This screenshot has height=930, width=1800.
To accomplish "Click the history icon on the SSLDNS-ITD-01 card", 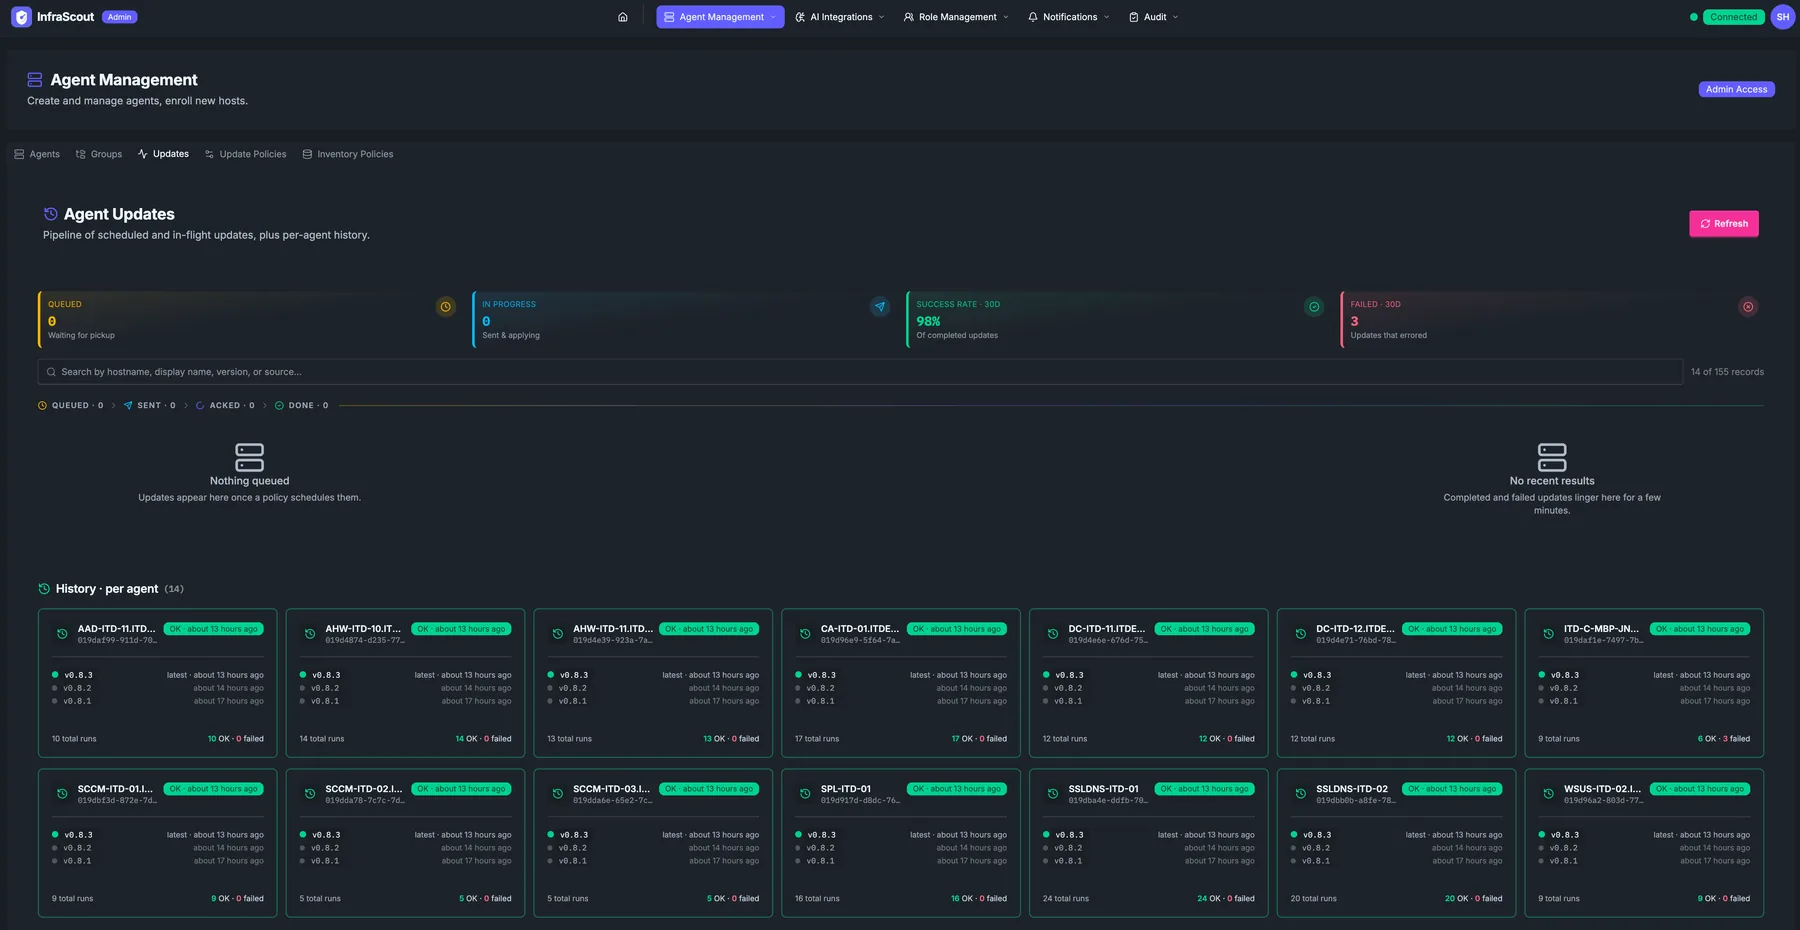I will [x=1053, y=794].
